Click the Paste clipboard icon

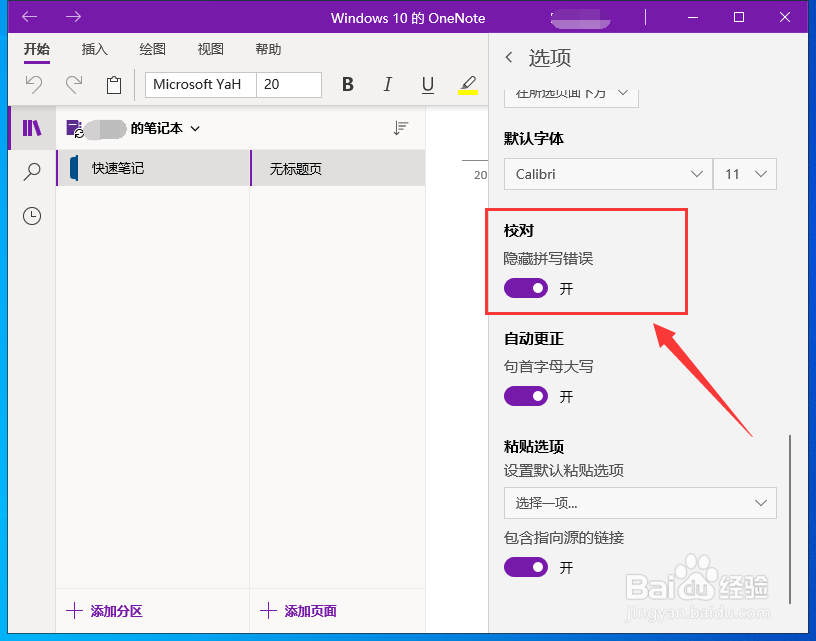[114, 85]
